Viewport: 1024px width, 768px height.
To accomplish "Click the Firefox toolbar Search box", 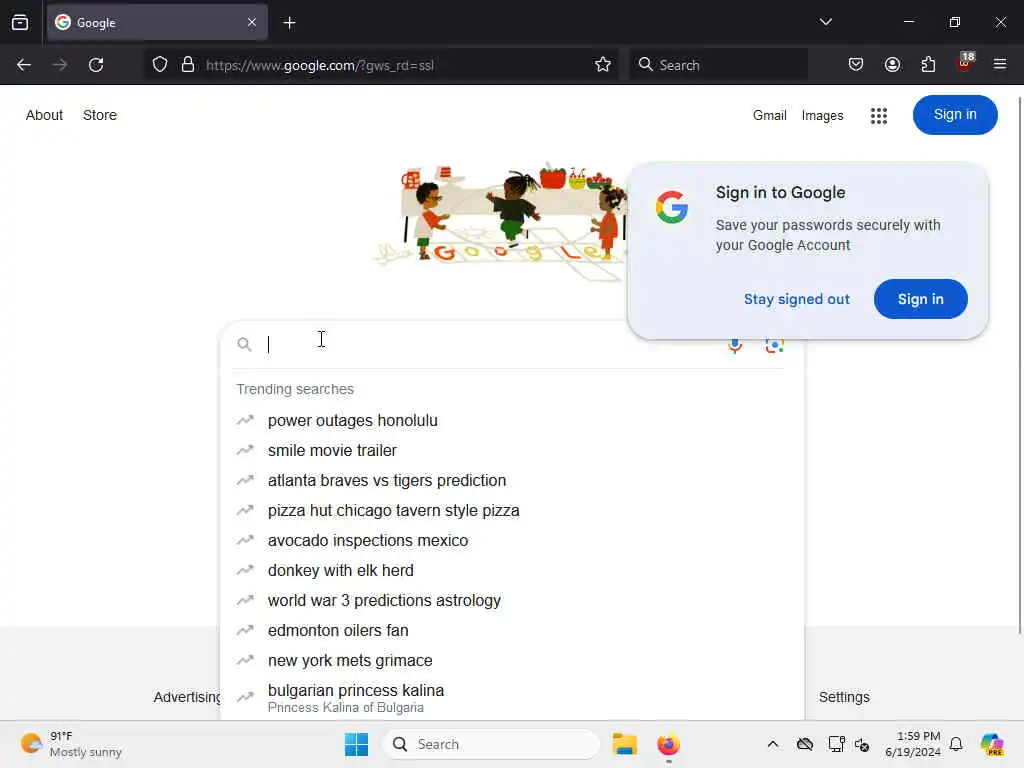I will (718, 65).
